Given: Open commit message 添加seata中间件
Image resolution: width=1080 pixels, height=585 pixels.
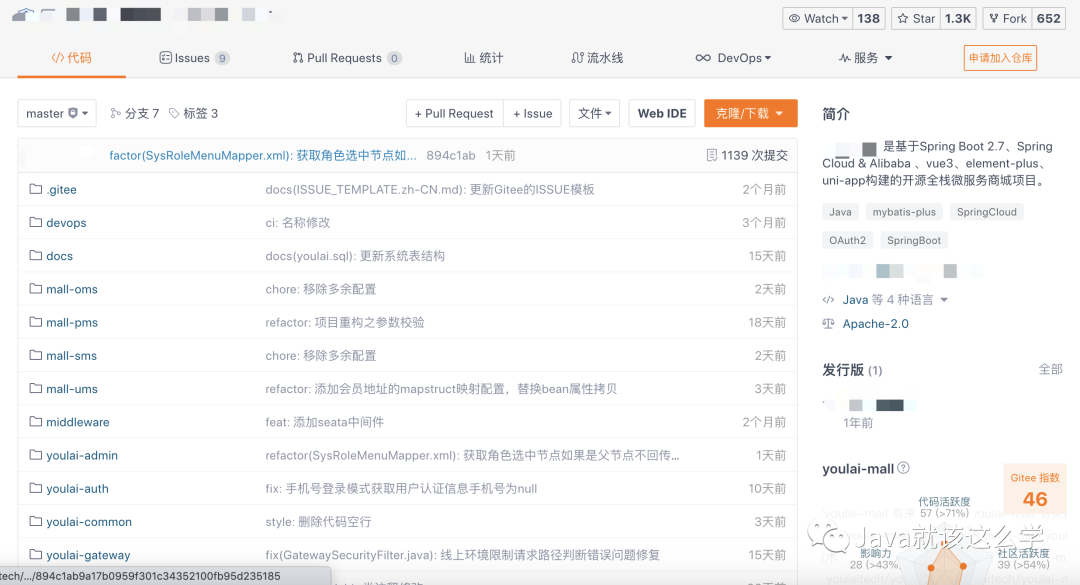Looking at the screenshot, I should [324, 422].
